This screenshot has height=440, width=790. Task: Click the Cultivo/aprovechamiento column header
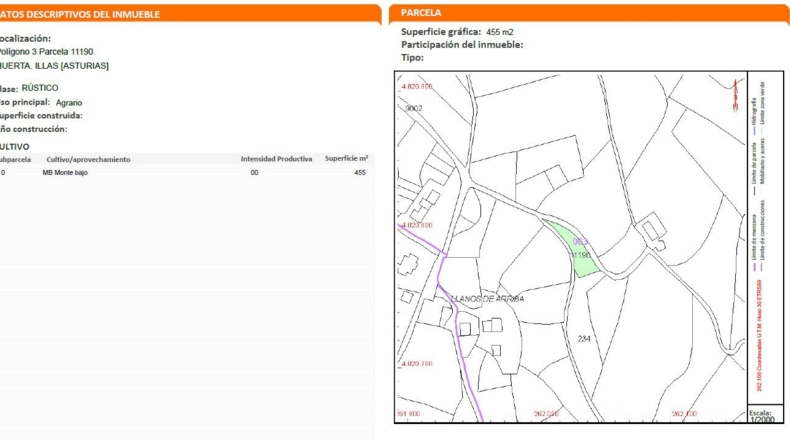click(x=88, y=159)
